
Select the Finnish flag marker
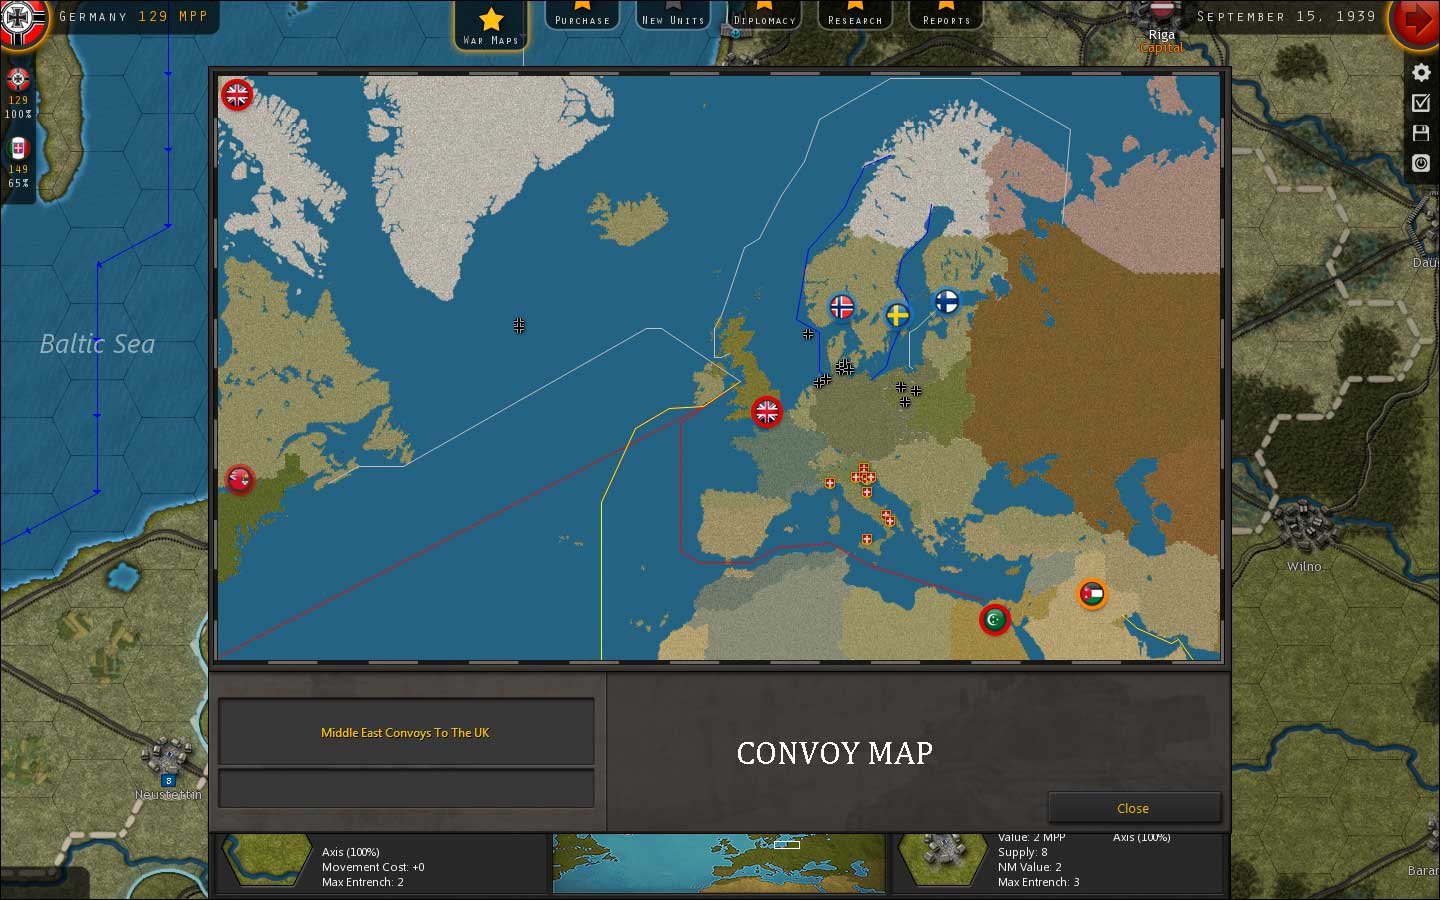pos(946,301)
